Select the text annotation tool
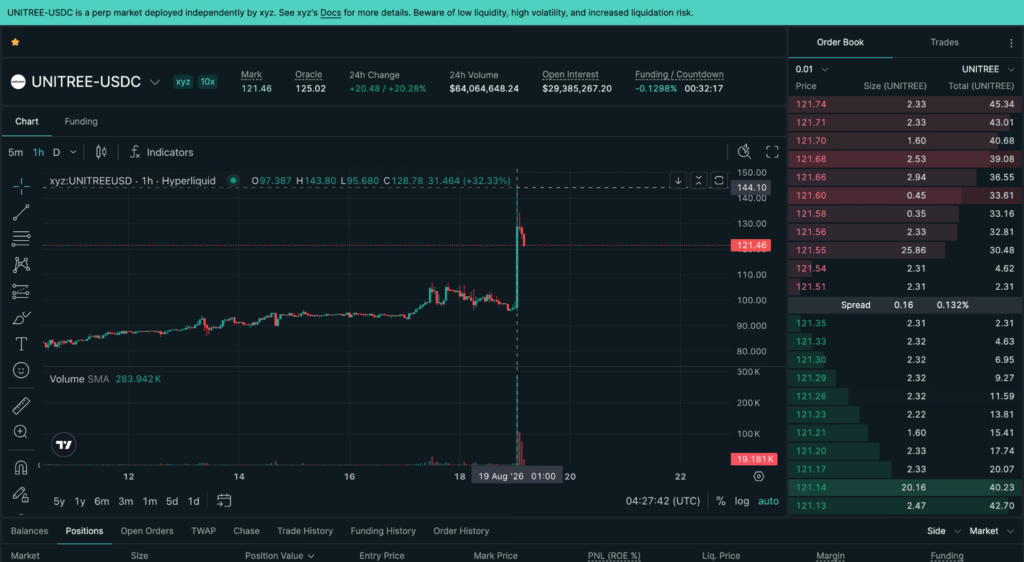This screenshot has width=1024, height=562. point(21,344)
